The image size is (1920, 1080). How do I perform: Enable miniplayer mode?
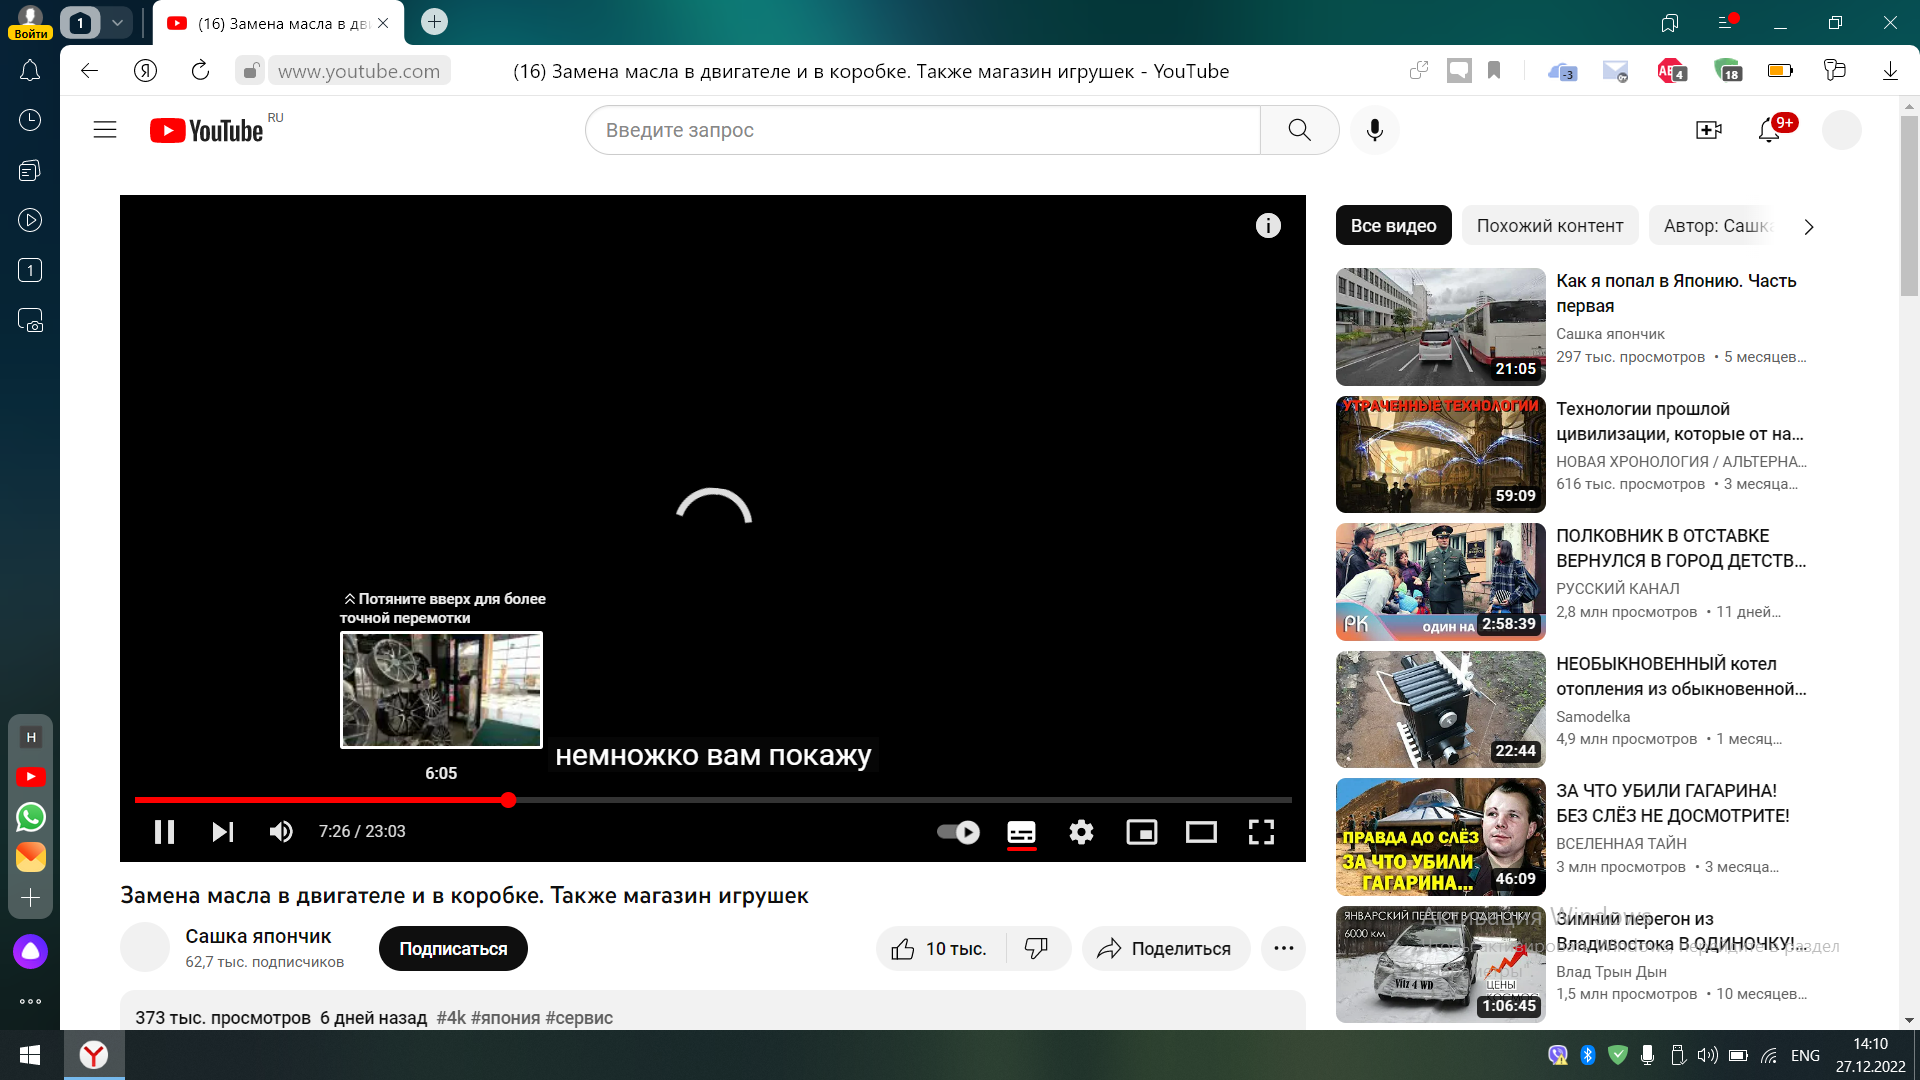(x=1141, y=832)
